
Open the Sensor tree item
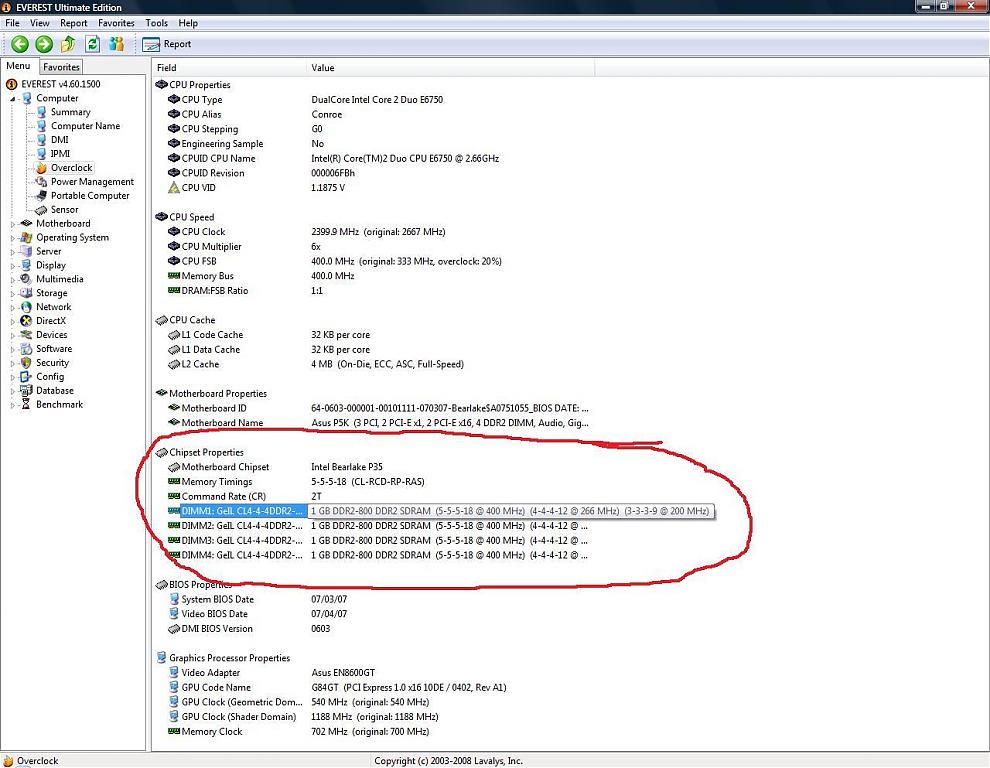[x=64, y=209]
